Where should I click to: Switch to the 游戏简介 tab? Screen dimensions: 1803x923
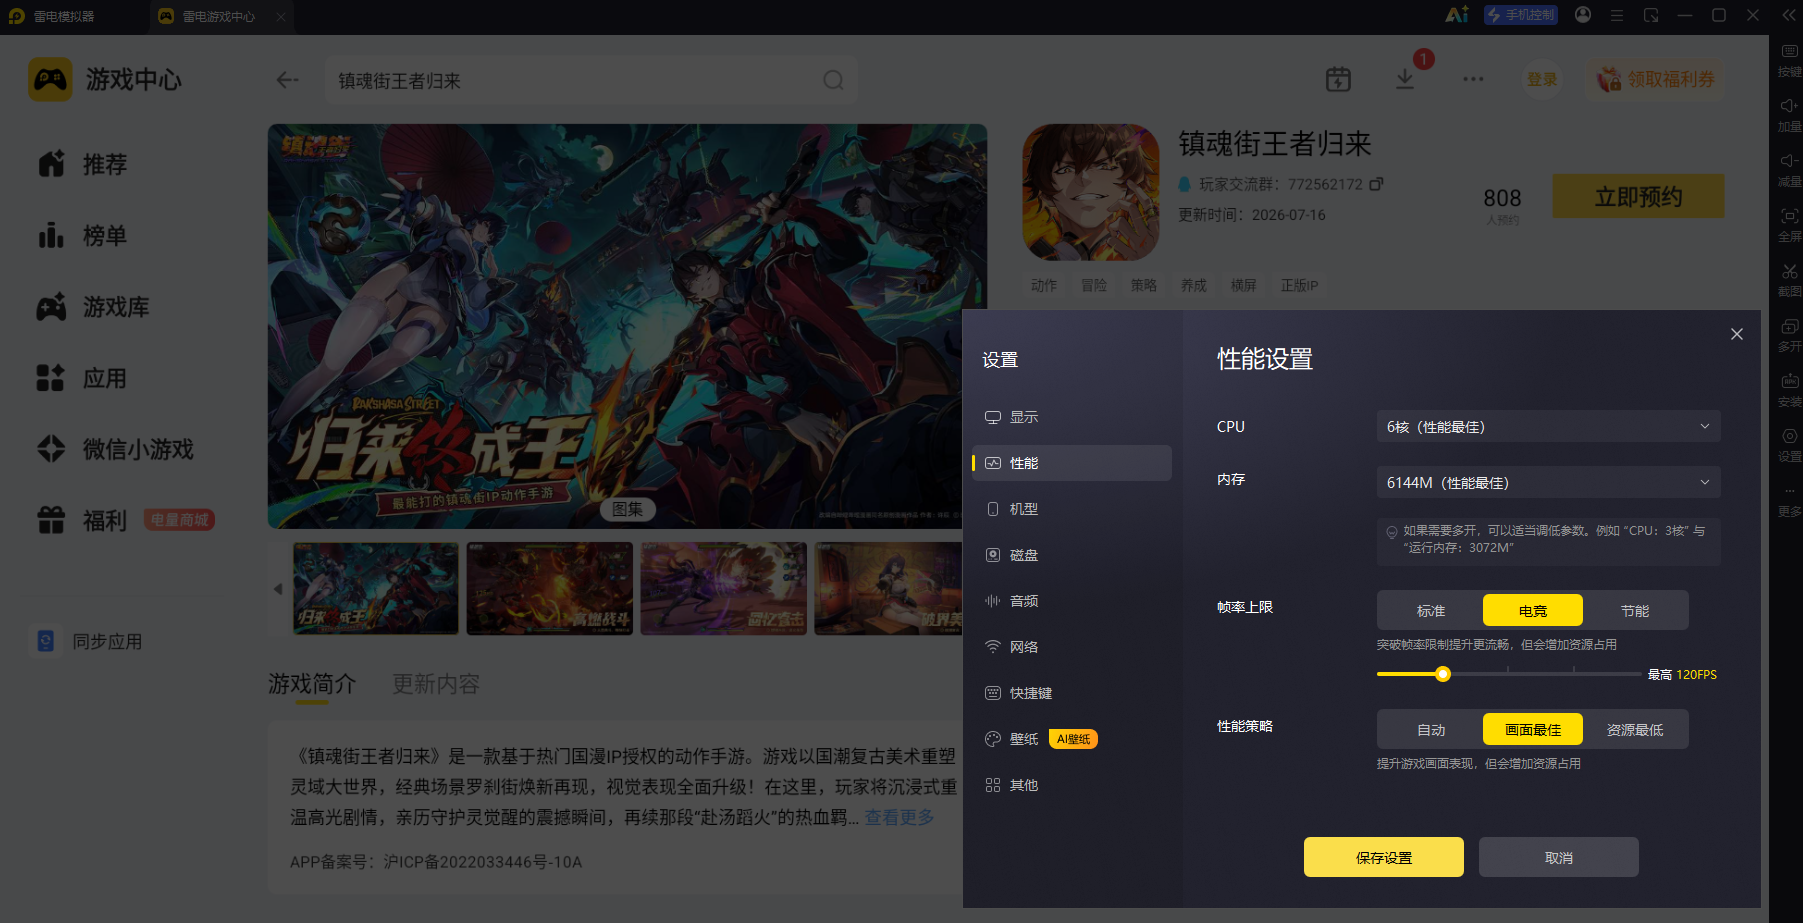coord(312,684)
